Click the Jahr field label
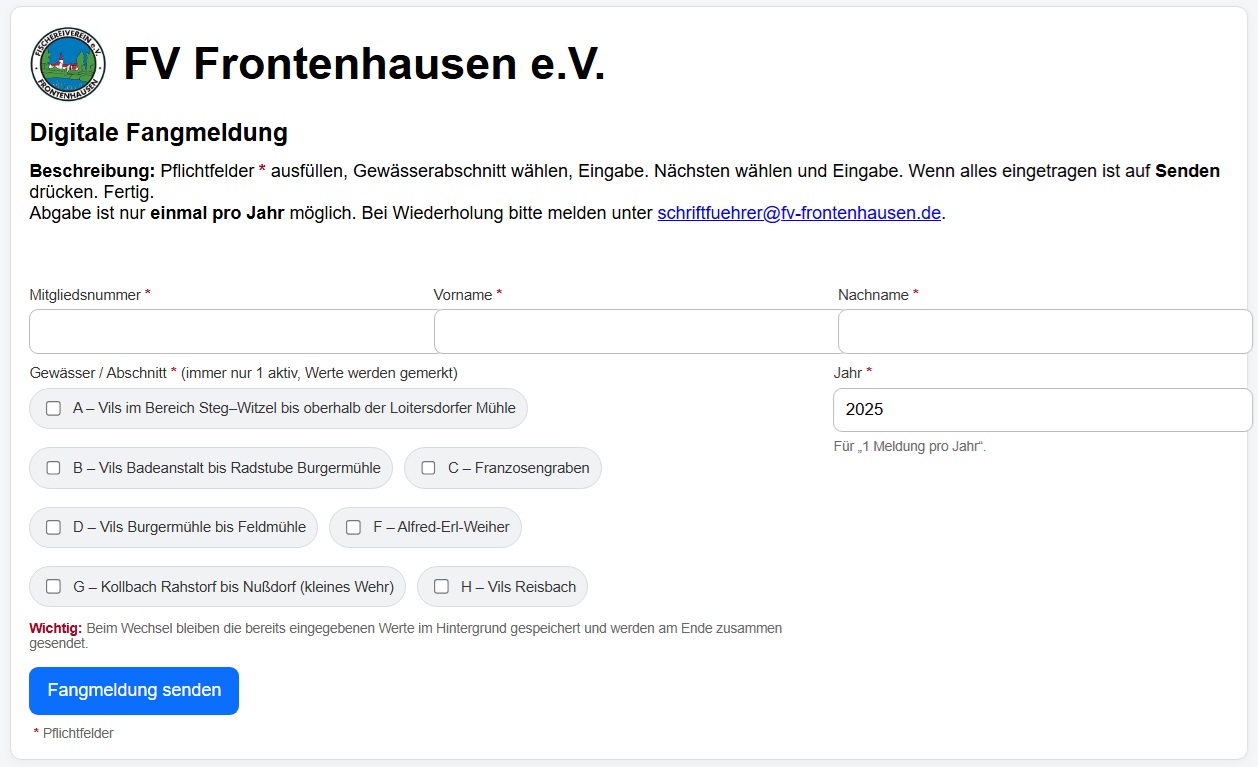 847,372
